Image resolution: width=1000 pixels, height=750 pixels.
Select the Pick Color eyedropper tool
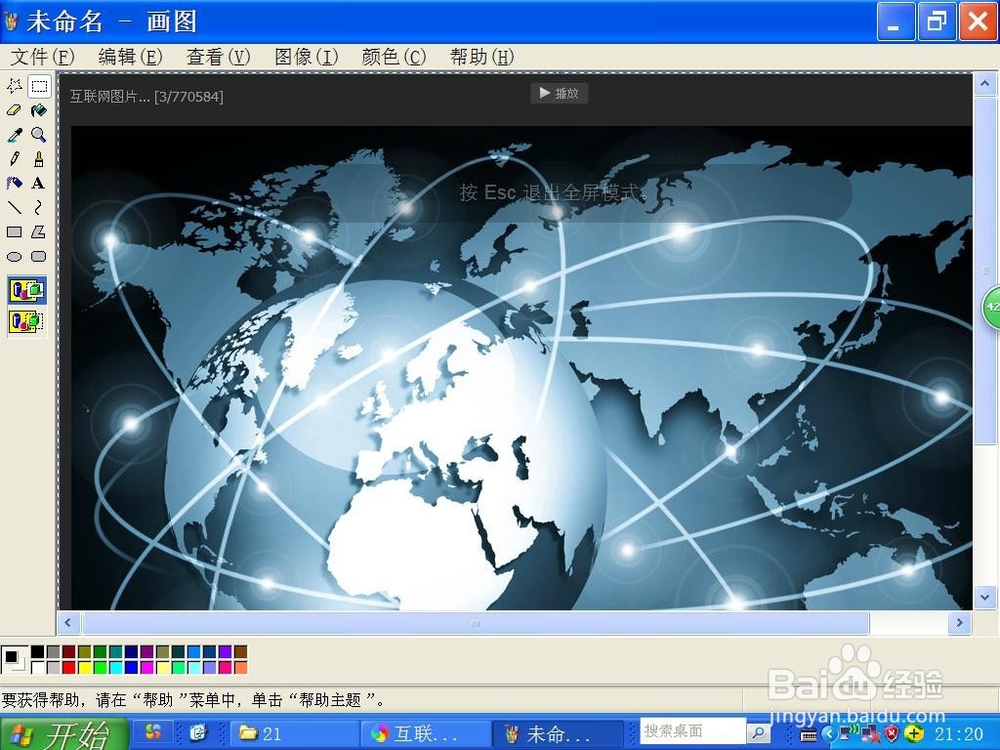click(14, 135)
